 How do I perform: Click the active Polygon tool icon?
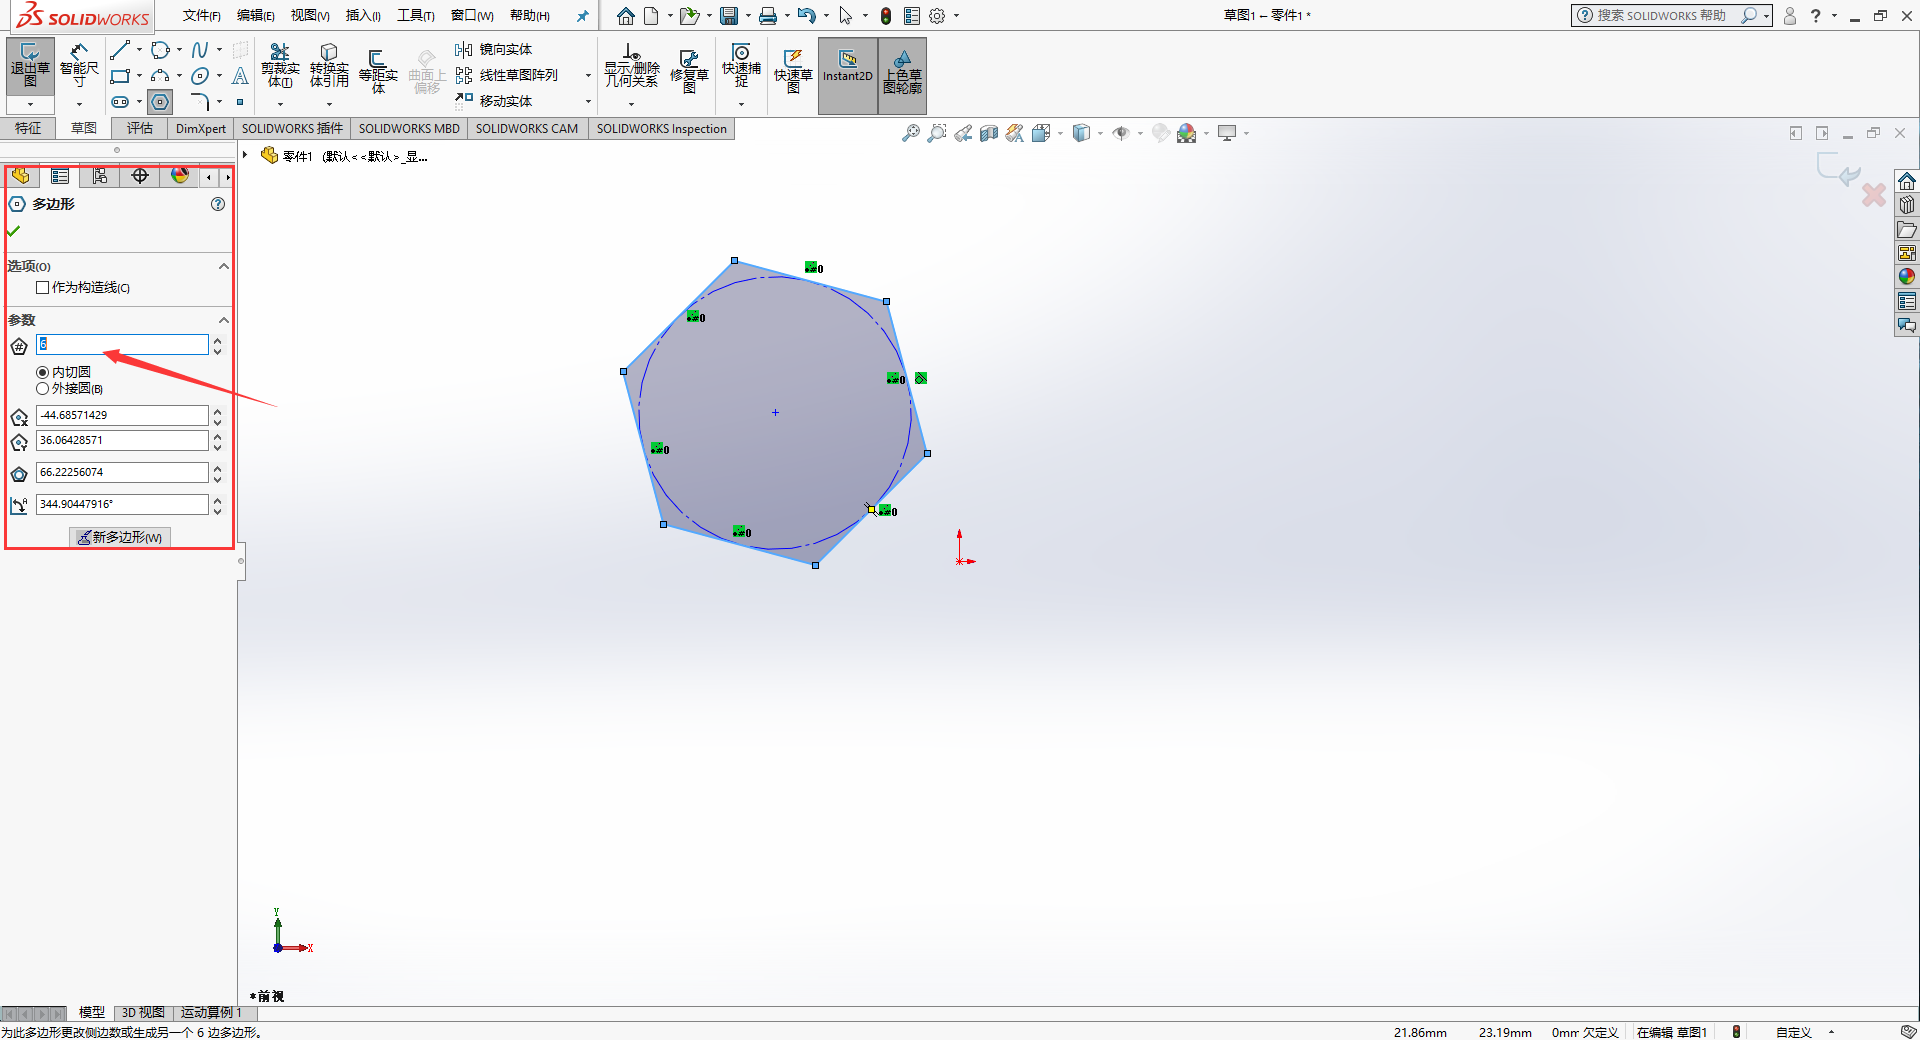click(160, 102)
